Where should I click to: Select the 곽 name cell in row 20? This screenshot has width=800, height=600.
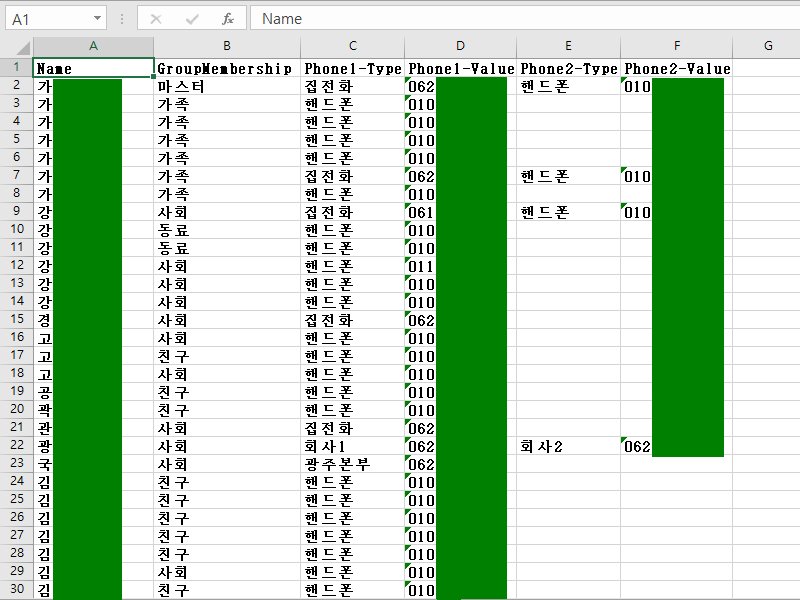(93, 410)
